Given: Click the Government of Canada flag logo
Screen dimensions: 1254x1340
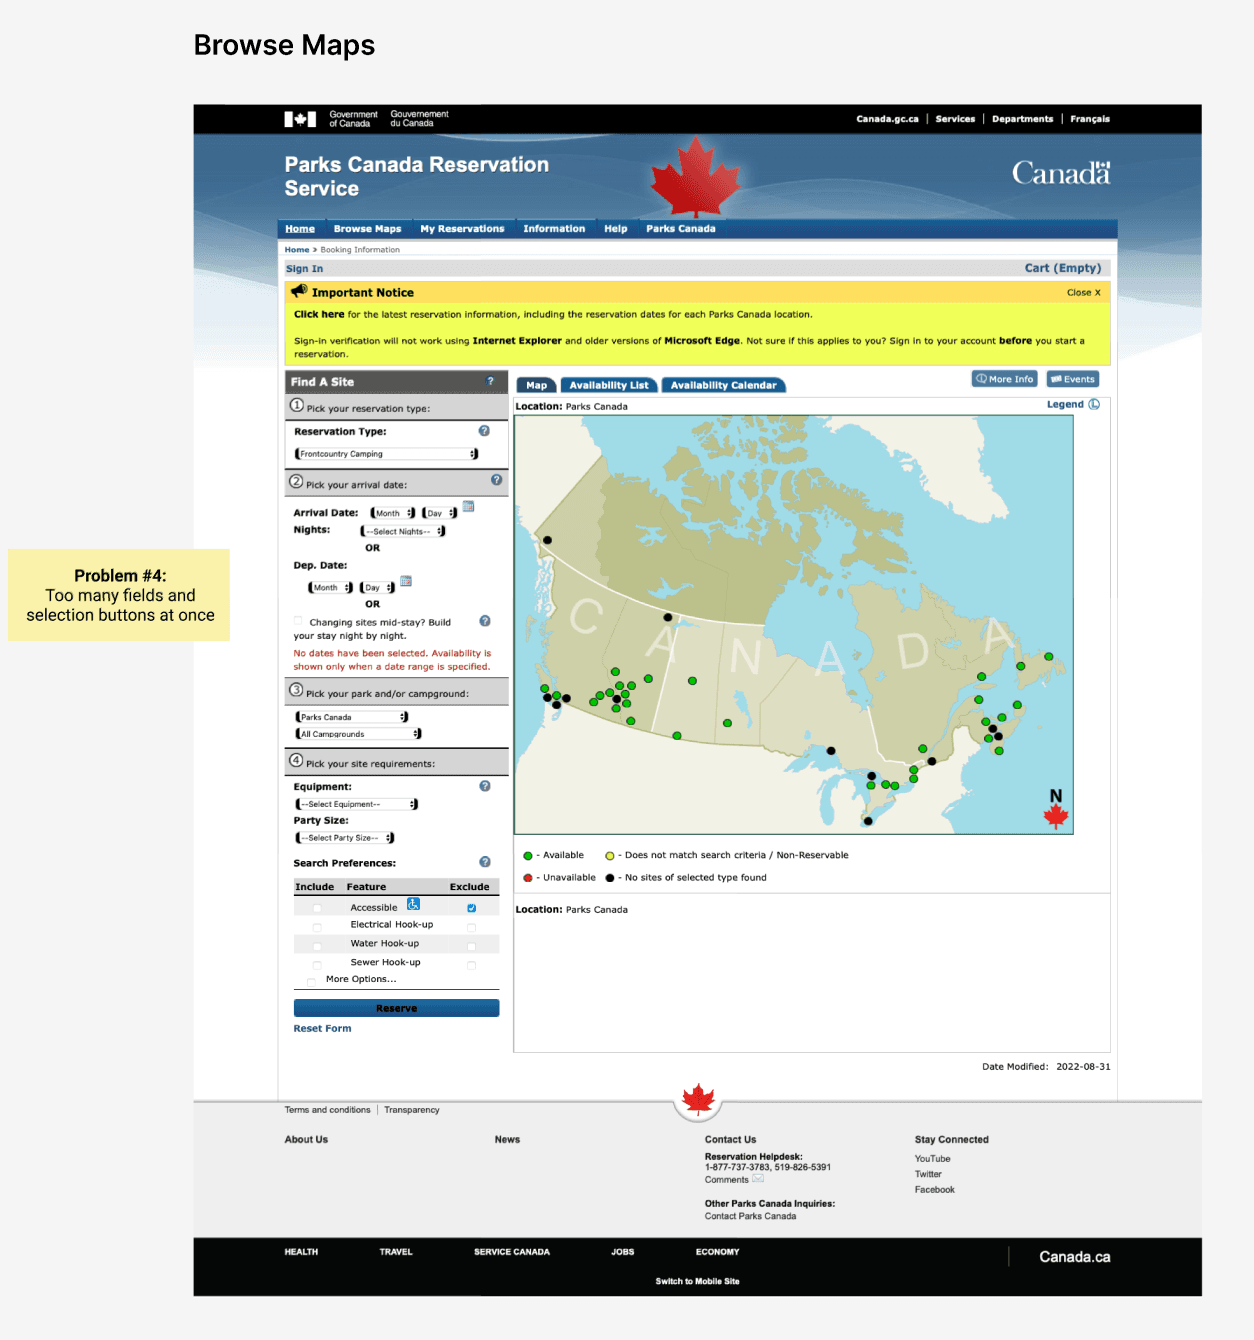Looking at the screenshot, I should click(x=300, y=119).
